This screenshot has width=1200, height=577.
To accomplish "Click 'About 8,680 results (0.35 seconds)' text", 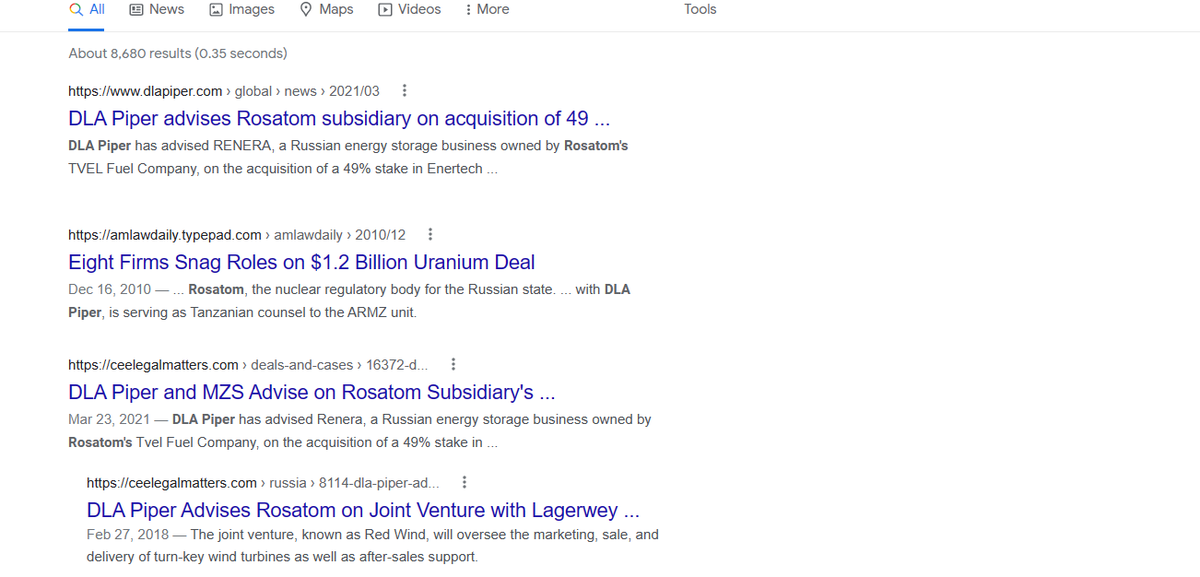I will pos(178,53).
